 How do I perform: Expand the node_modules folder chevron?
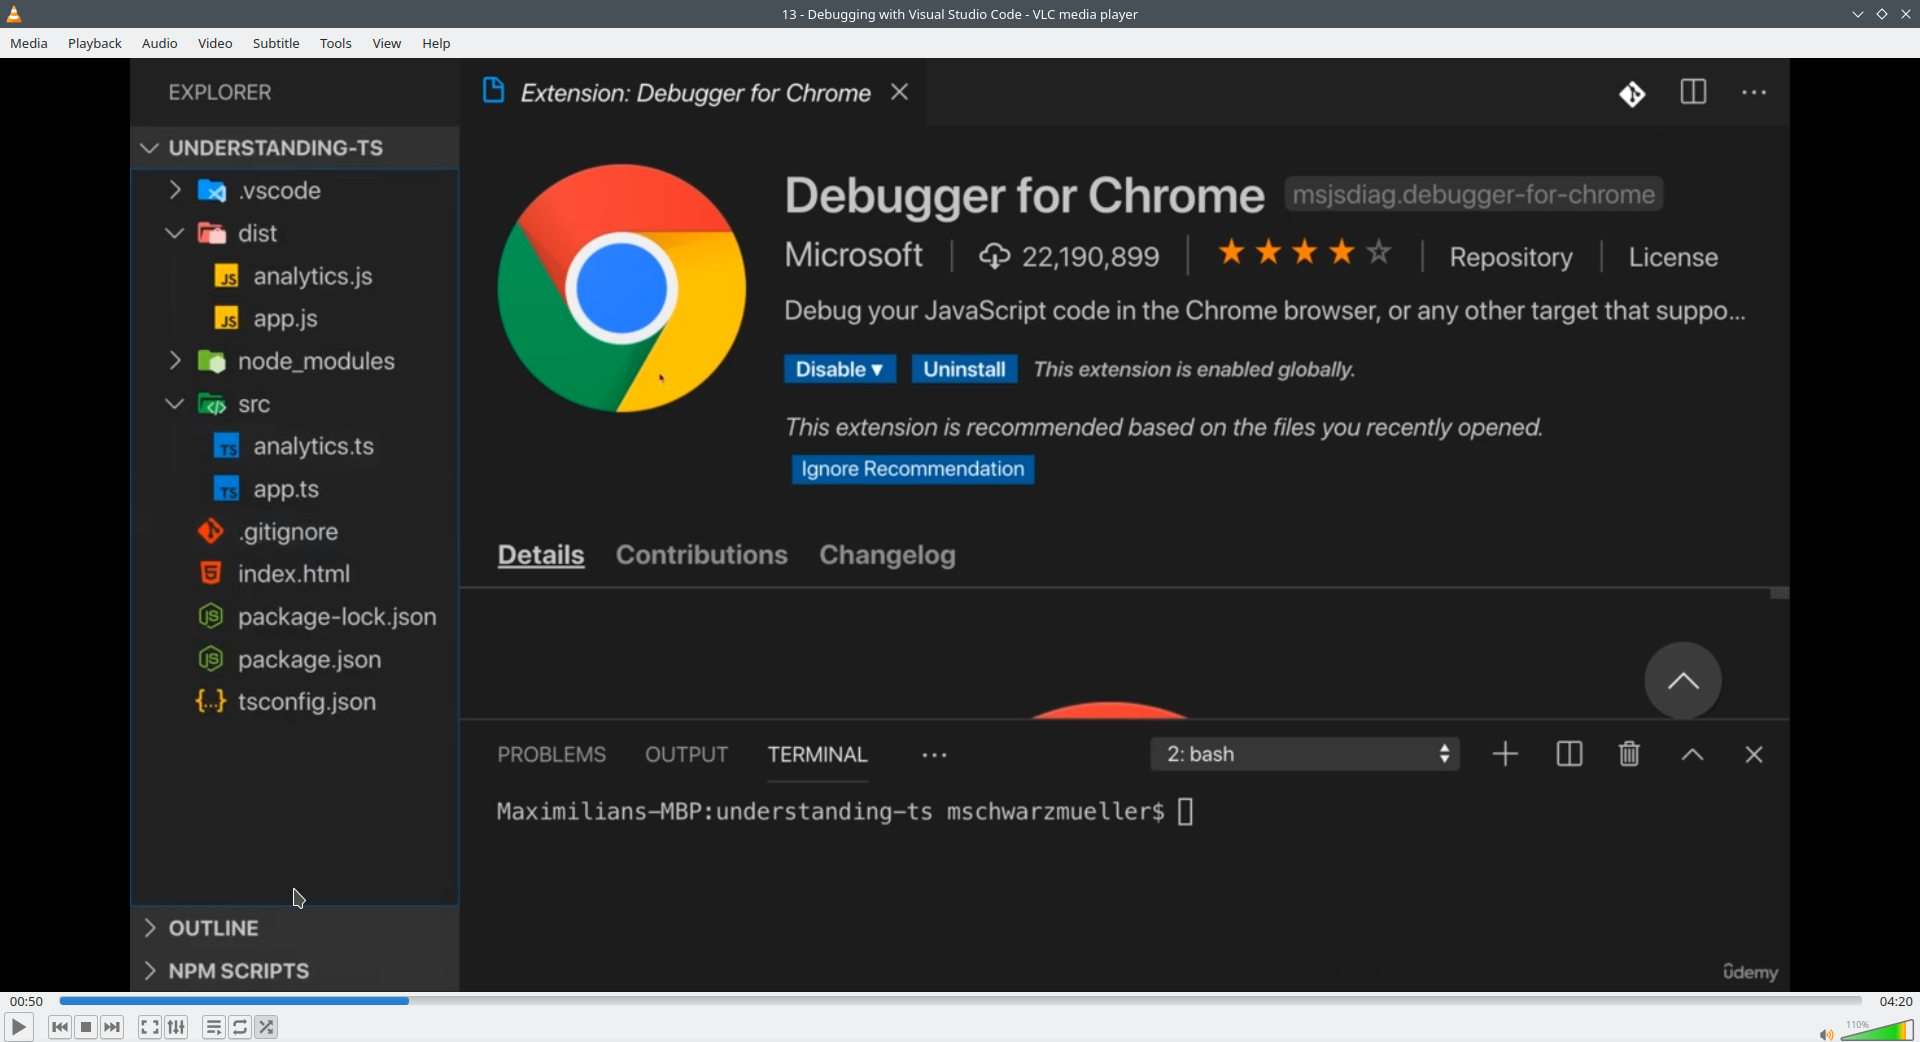click(x=175, y=360)
